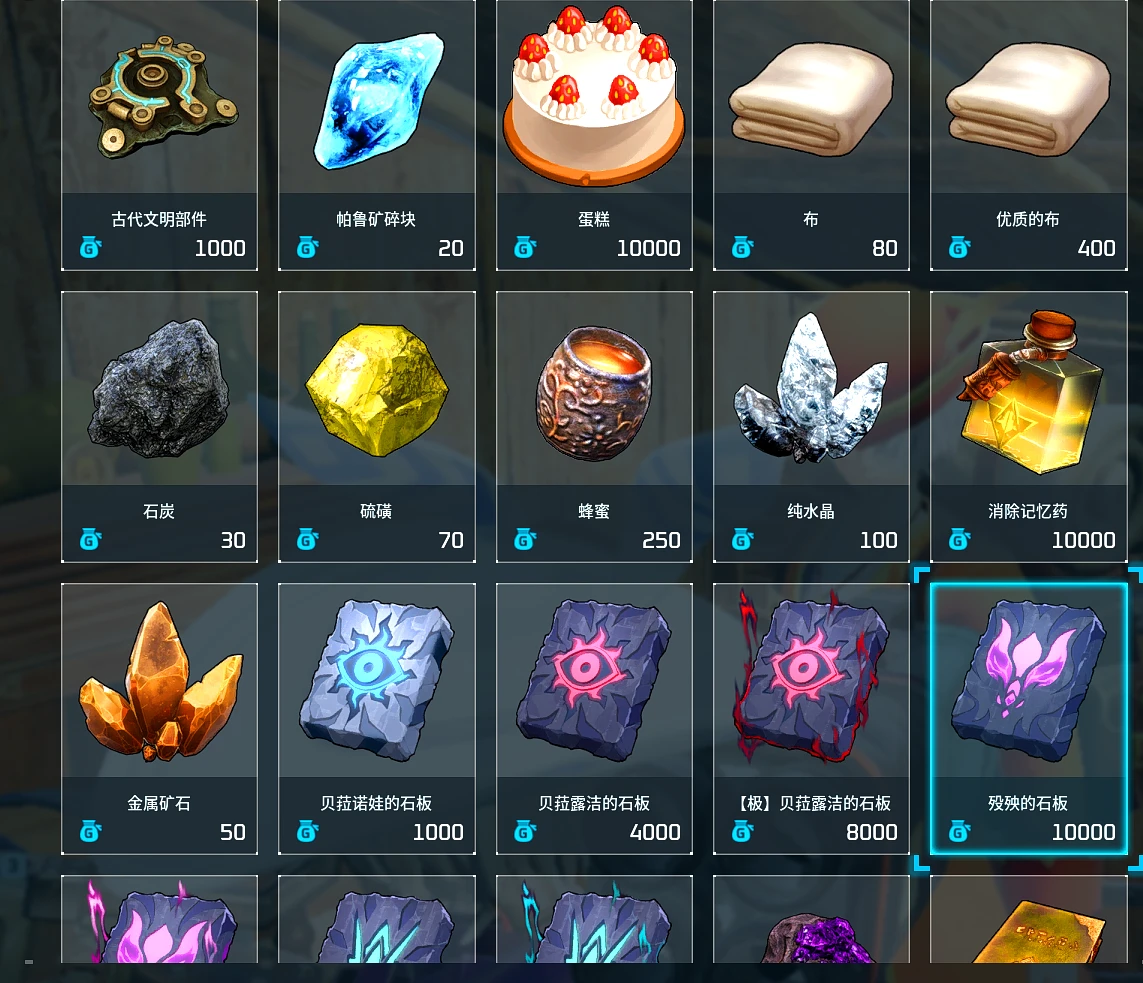
Task: Click the 10000 price under 蛋糕
Action: point(648,248)
